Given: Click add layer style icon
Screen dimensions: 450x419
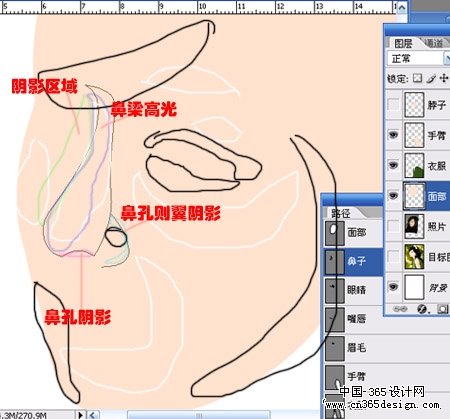Looking at the screenshot, I should (423, 309).
